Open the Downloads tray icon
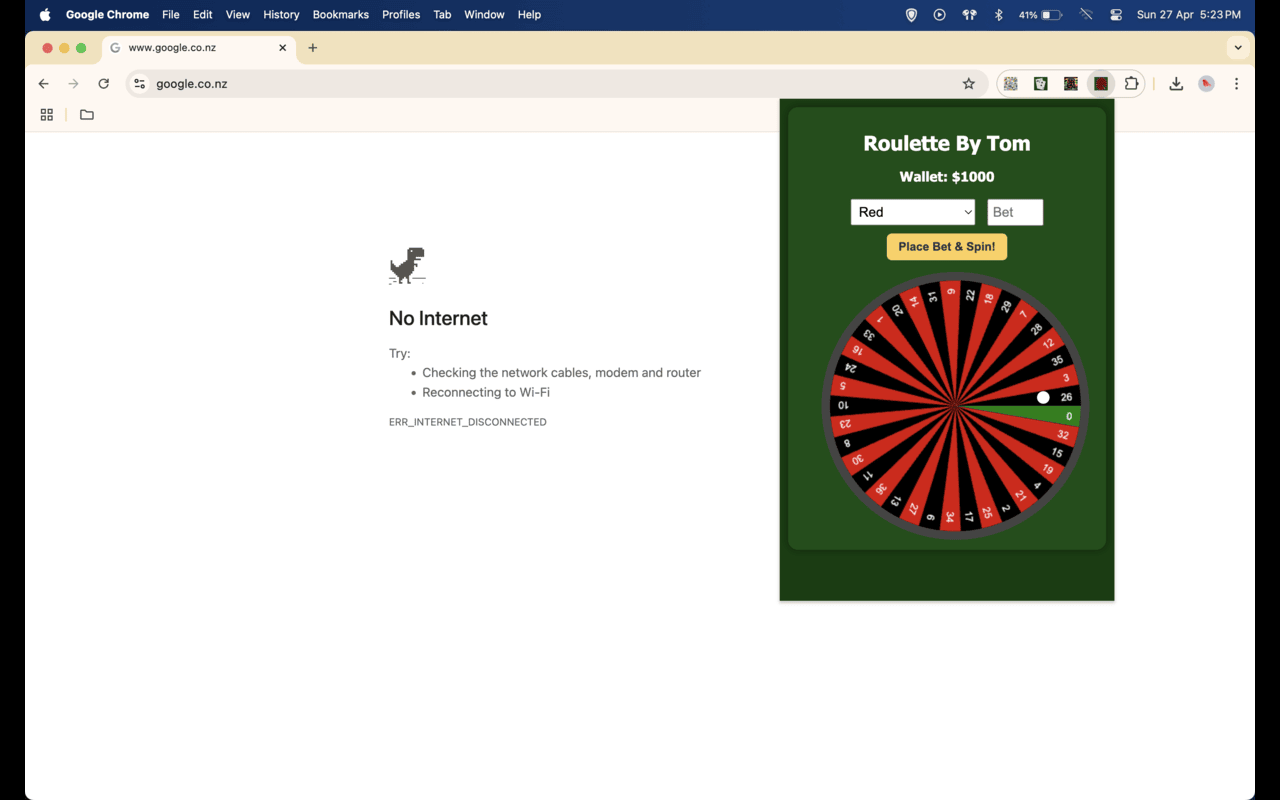 click(x=1176, y=83)
